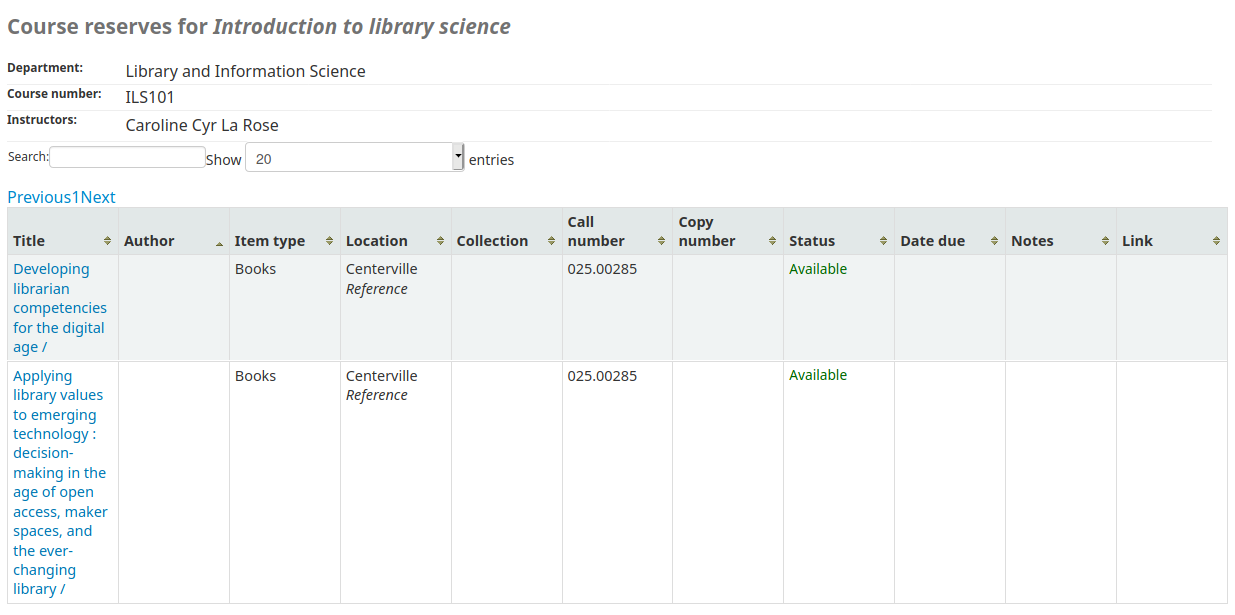
Task: Sort the Link column via its icon
Action: (1217, 241)
